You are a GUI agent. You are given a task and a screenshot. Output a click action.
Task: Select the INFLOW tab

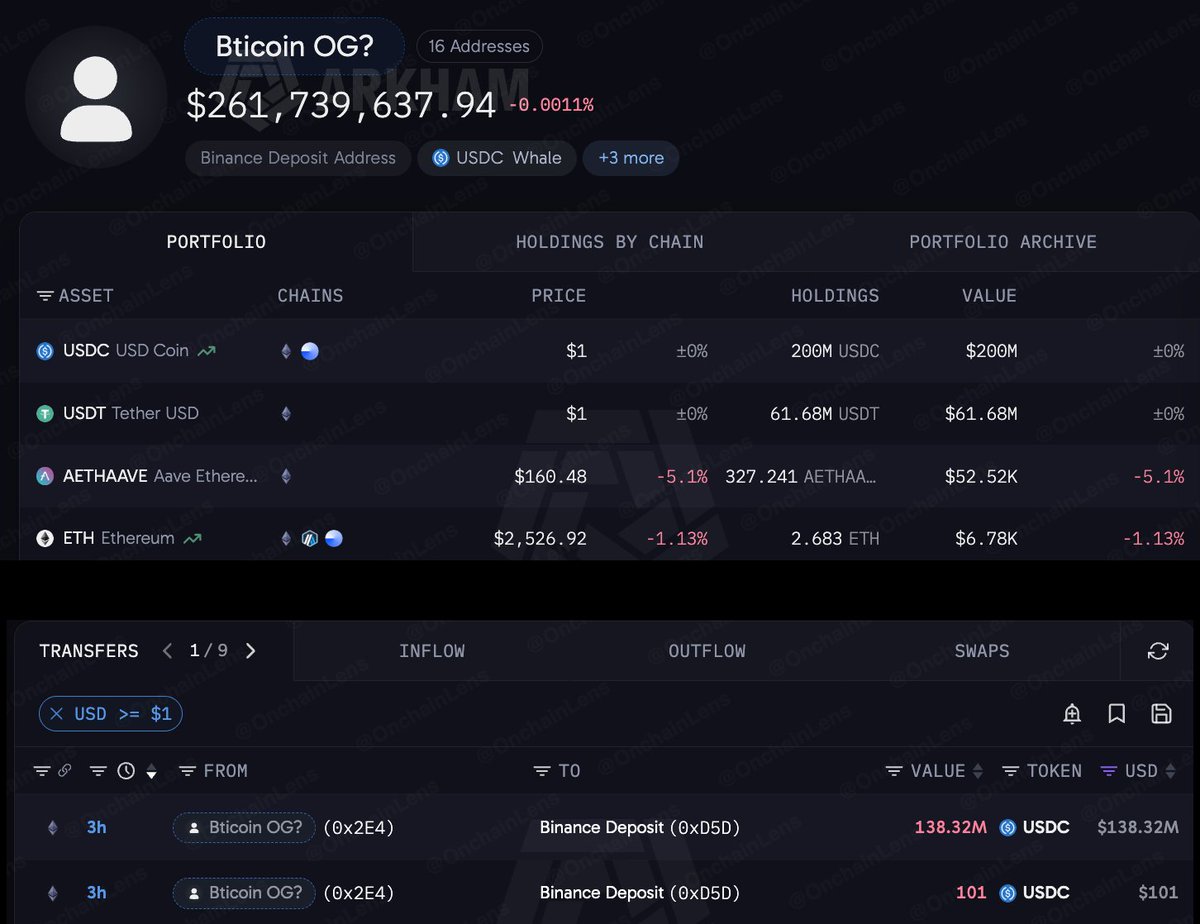(432, 651)
